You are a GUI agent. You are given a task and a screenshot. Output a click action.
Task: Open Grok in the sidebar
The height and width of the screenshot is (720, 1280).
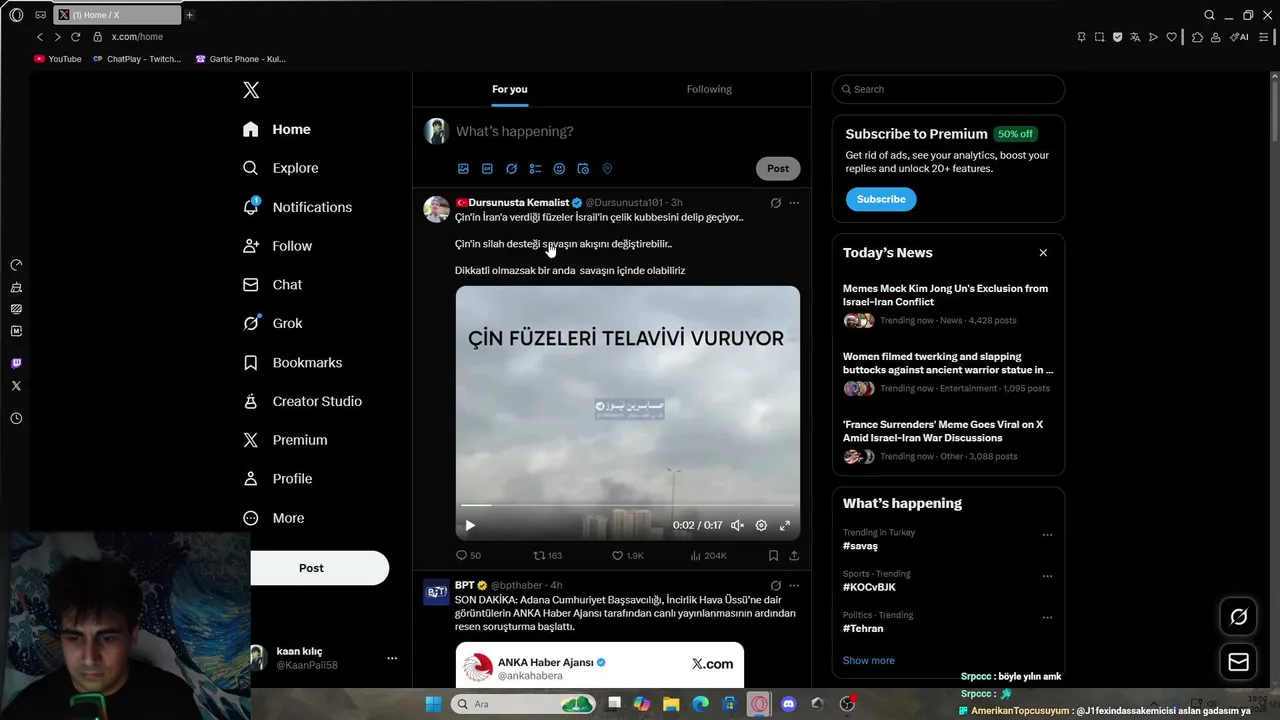272,323
